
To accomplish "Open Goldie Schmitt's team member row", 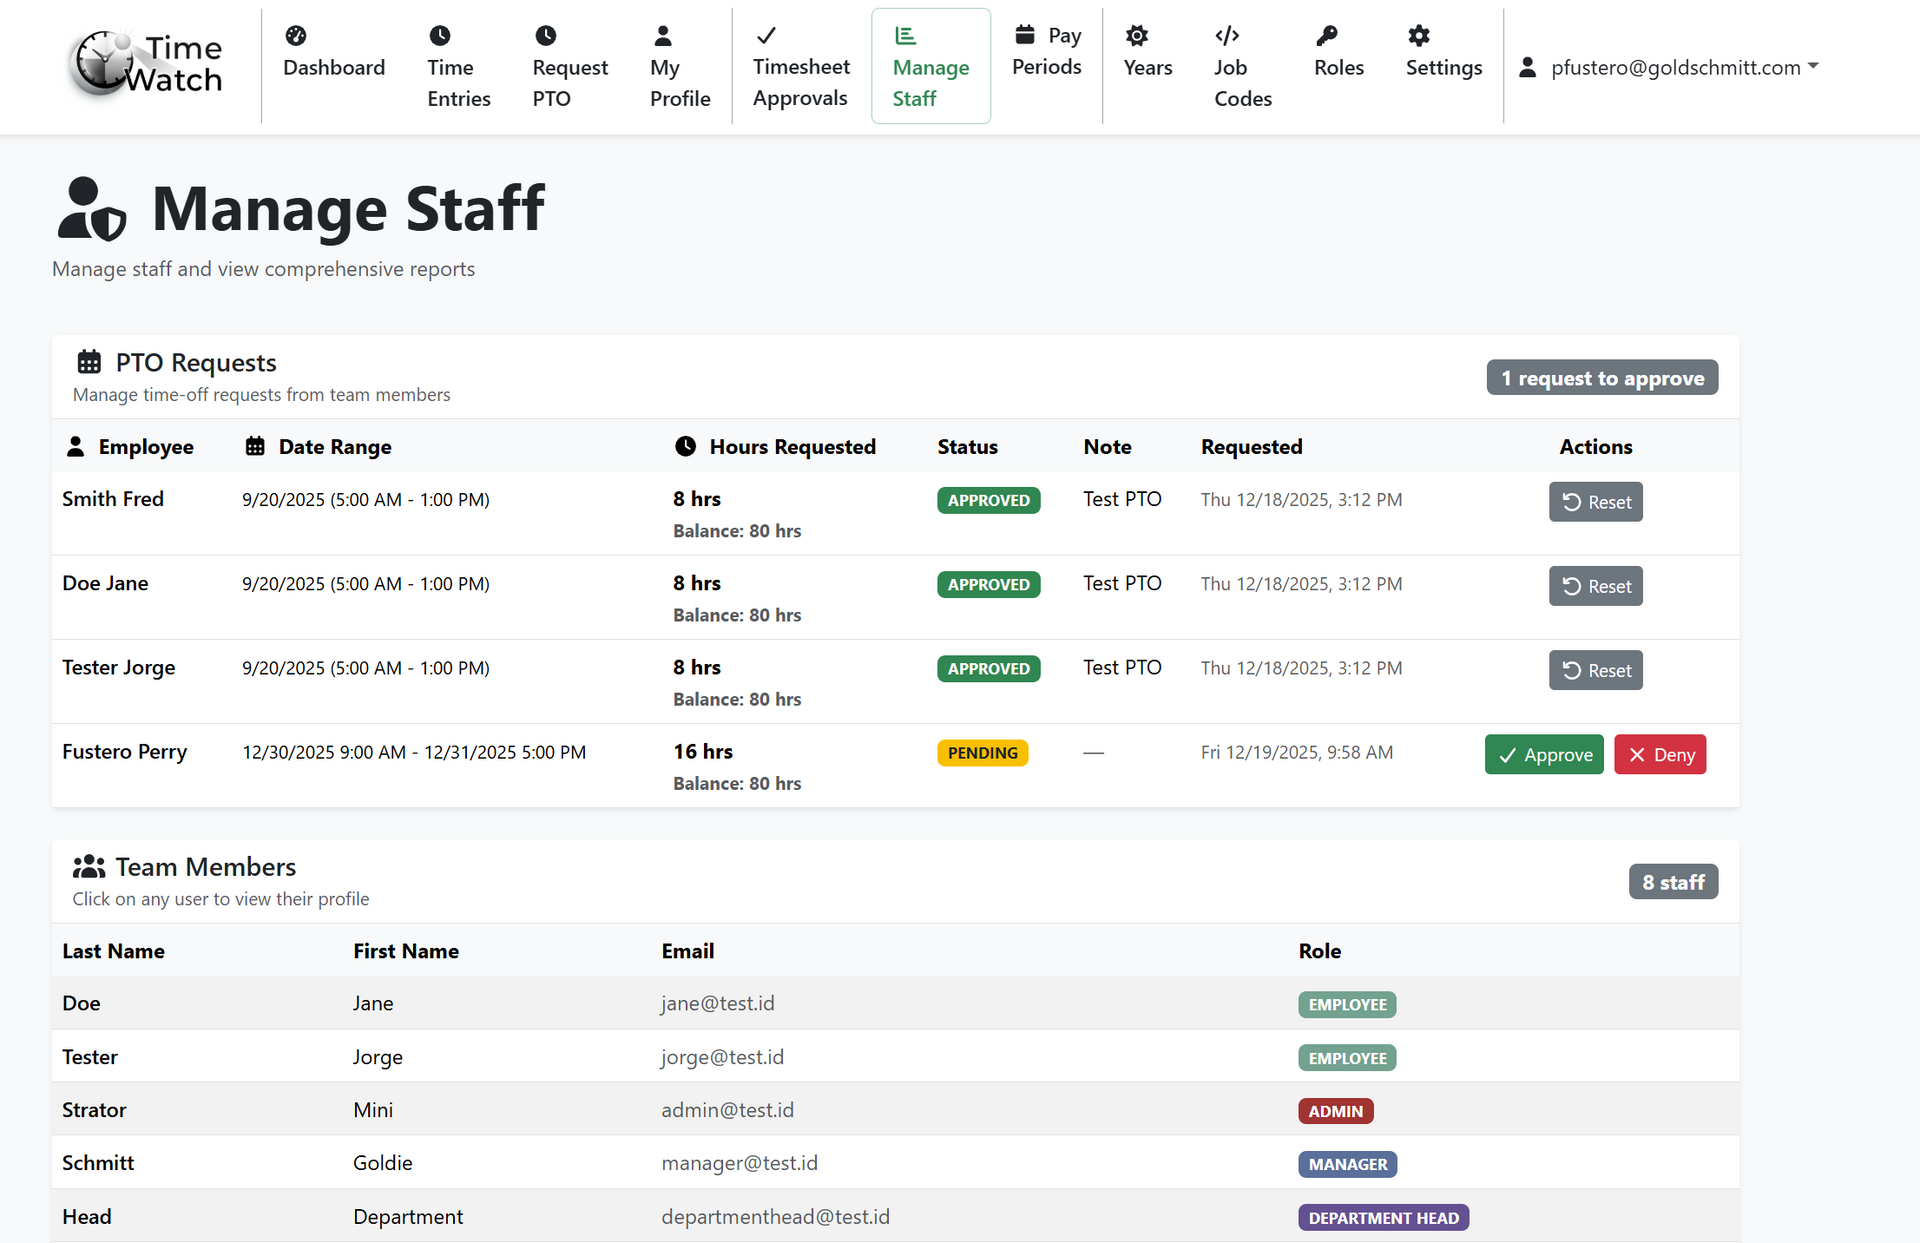I will click(x=98, y=1163).
